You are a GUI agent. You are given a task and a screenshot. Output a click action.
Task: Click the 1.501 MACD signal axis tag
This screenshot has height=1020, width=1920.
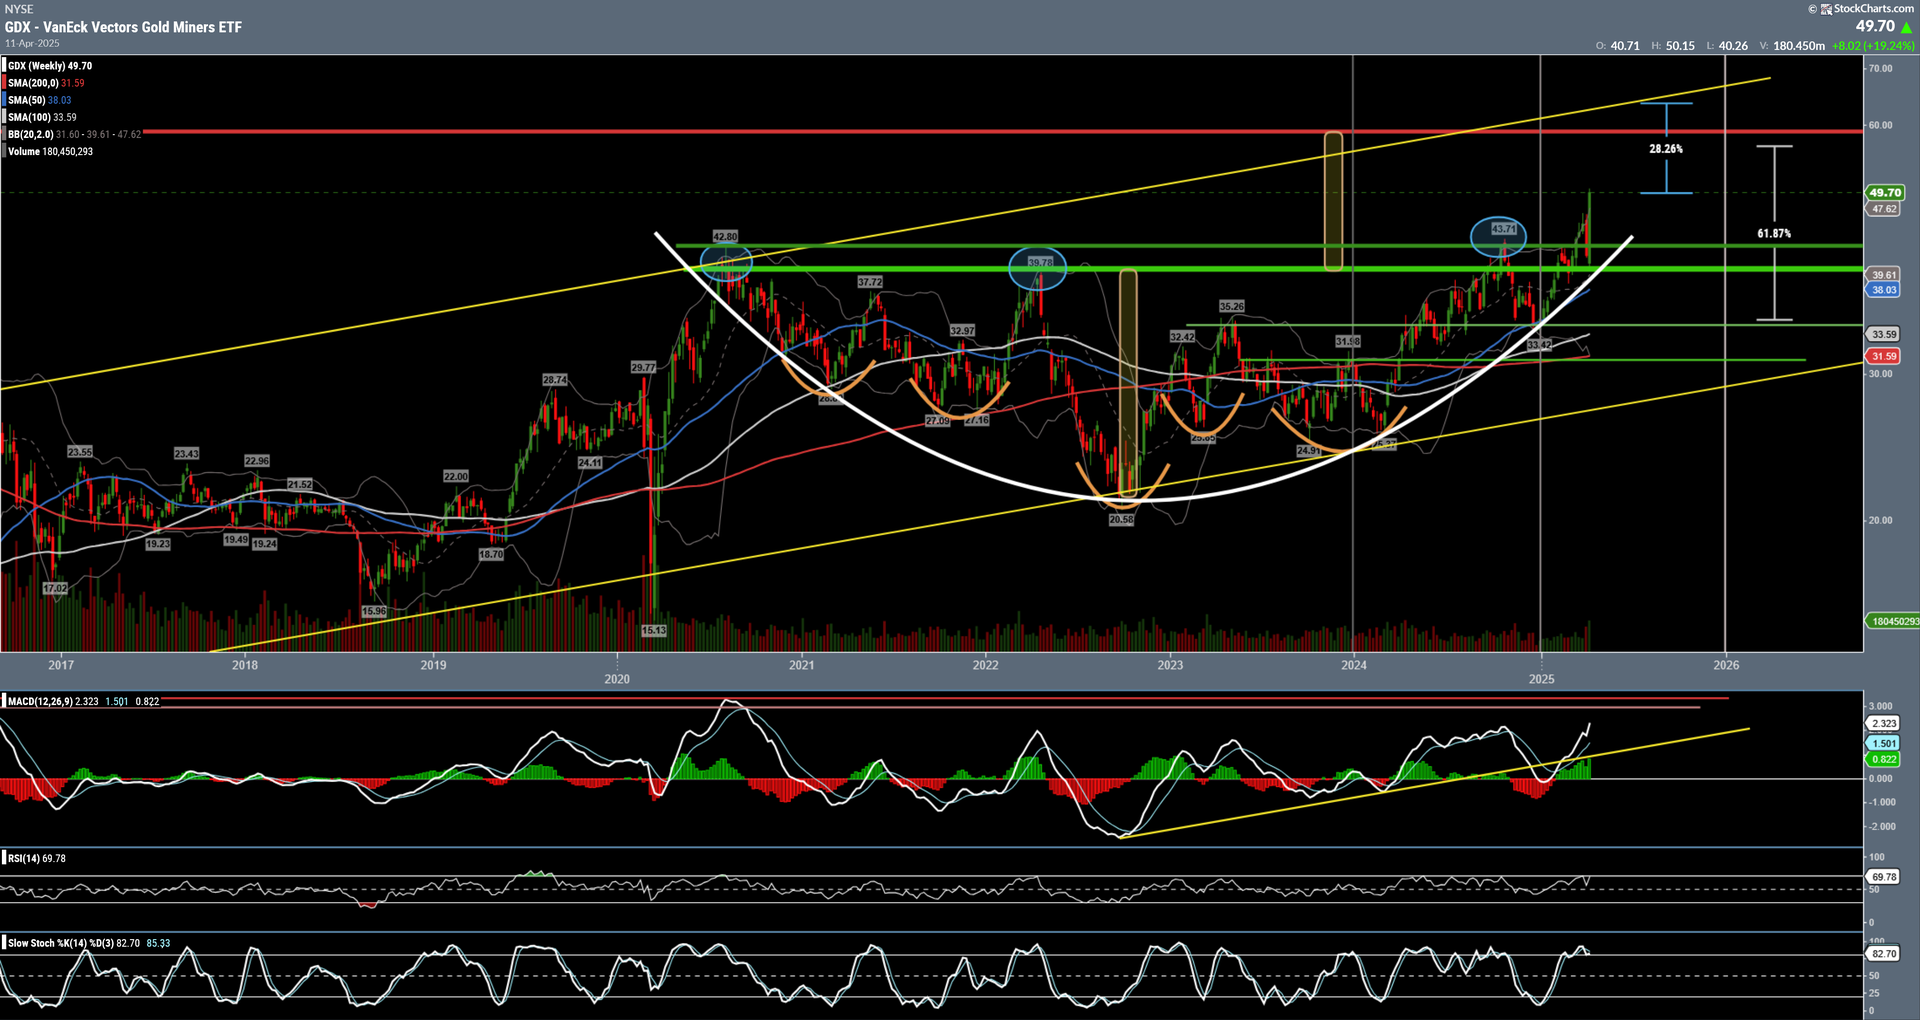point(1884,743)
